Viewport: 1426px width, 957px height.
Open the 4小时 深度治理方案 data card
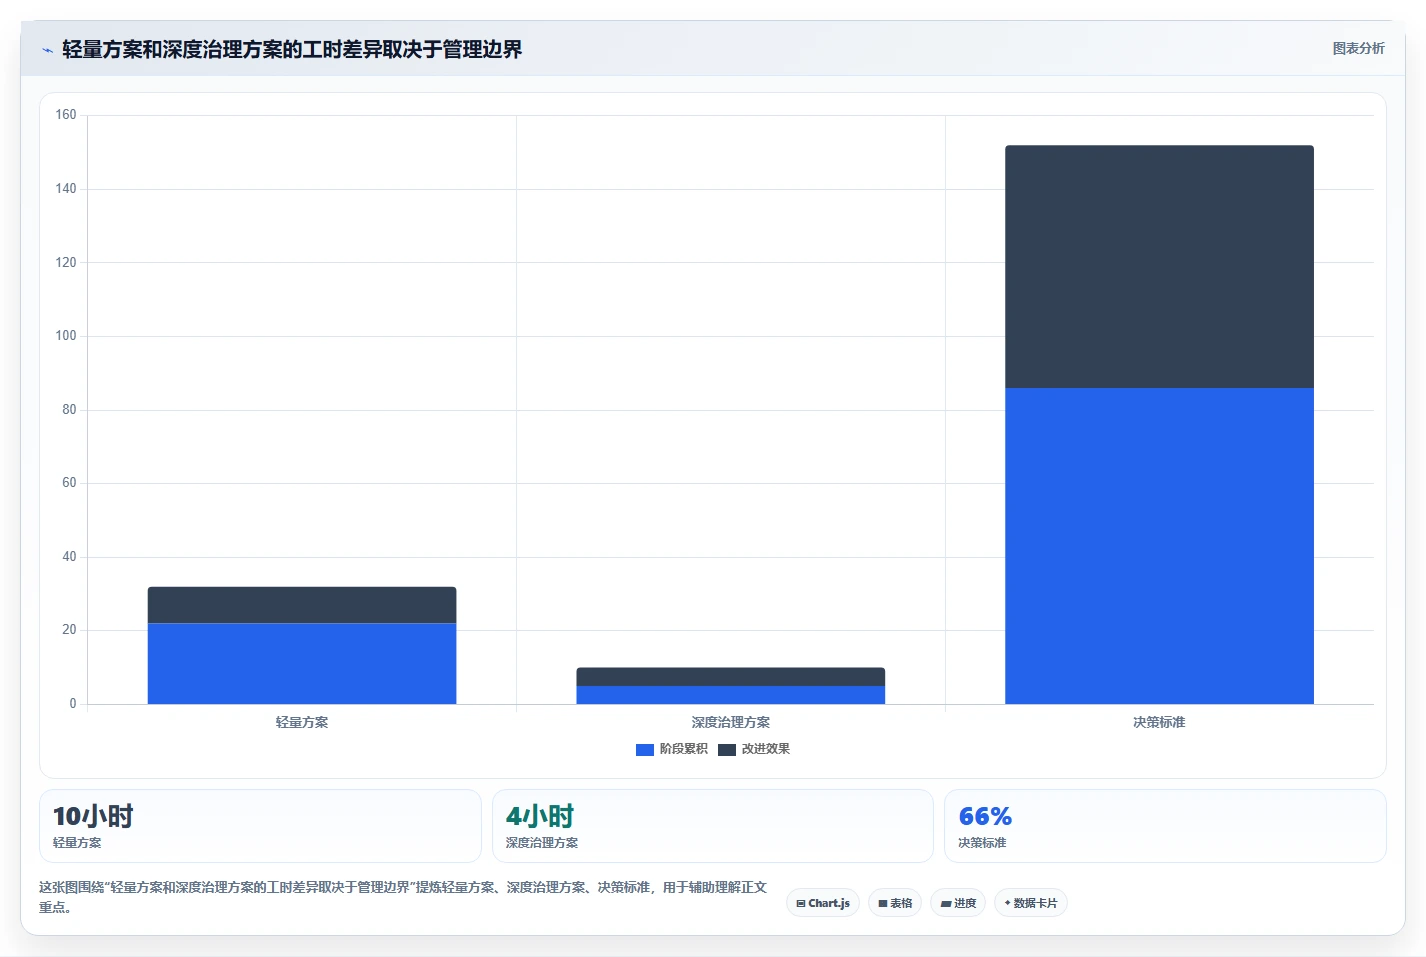(x=712, y=826)
